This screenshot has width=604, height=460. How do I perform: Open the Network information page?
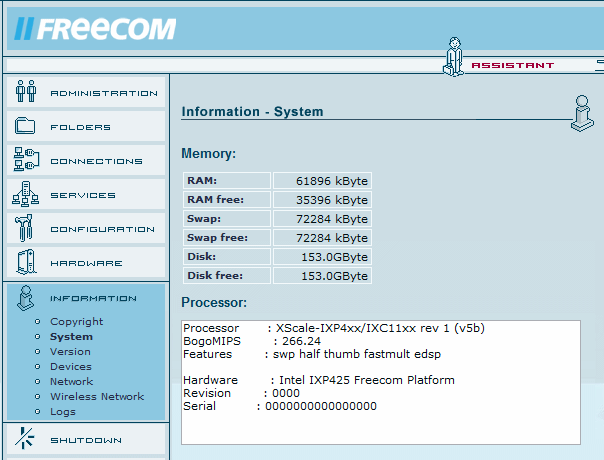point(71,382)
